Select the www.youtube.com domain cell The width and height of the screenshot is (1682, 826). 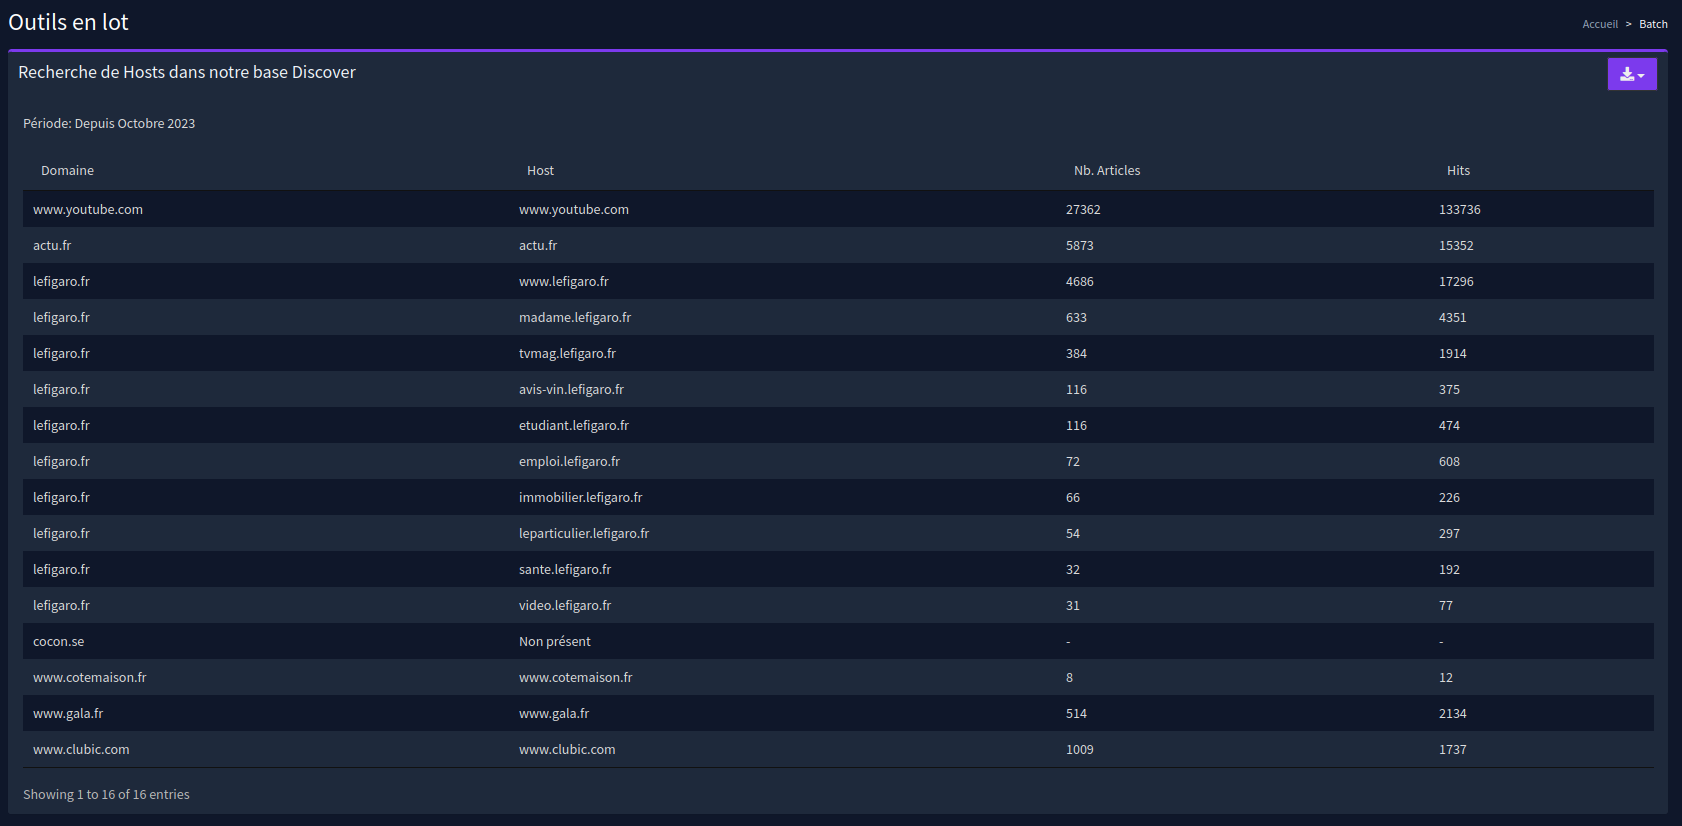point(88,210)
